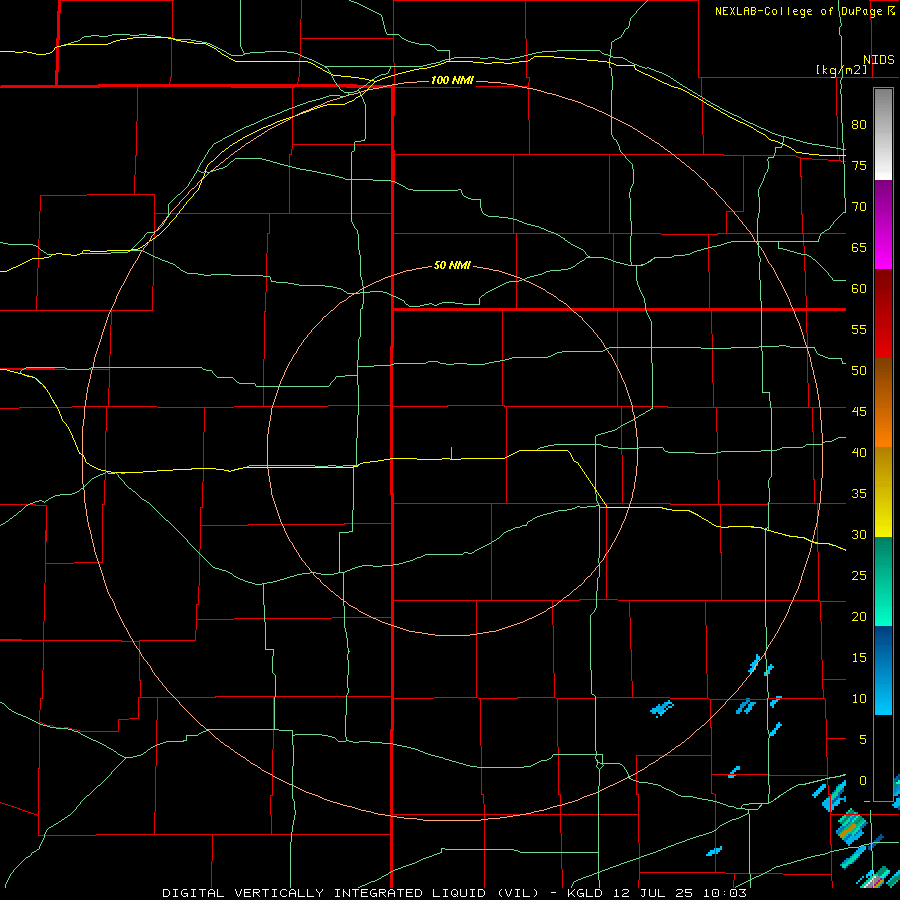Click the scale value 20
This screenshot has height=900, width=900.
click(x=859, y=617)
